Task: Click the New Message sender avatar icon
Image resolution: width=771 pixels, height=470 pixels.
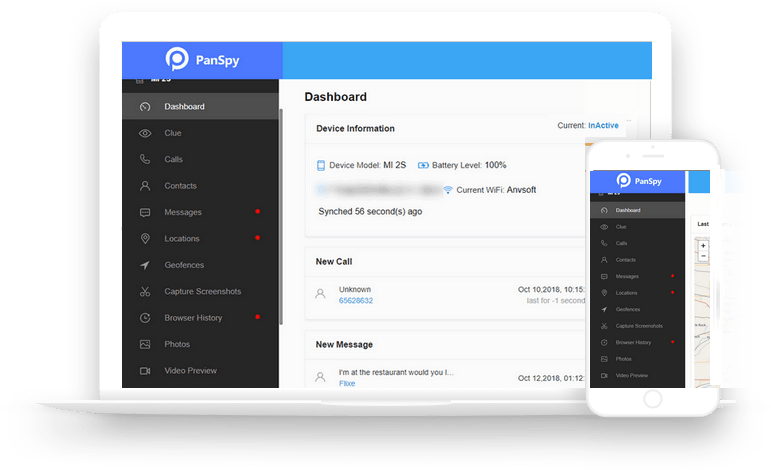Action: (320, 377)
